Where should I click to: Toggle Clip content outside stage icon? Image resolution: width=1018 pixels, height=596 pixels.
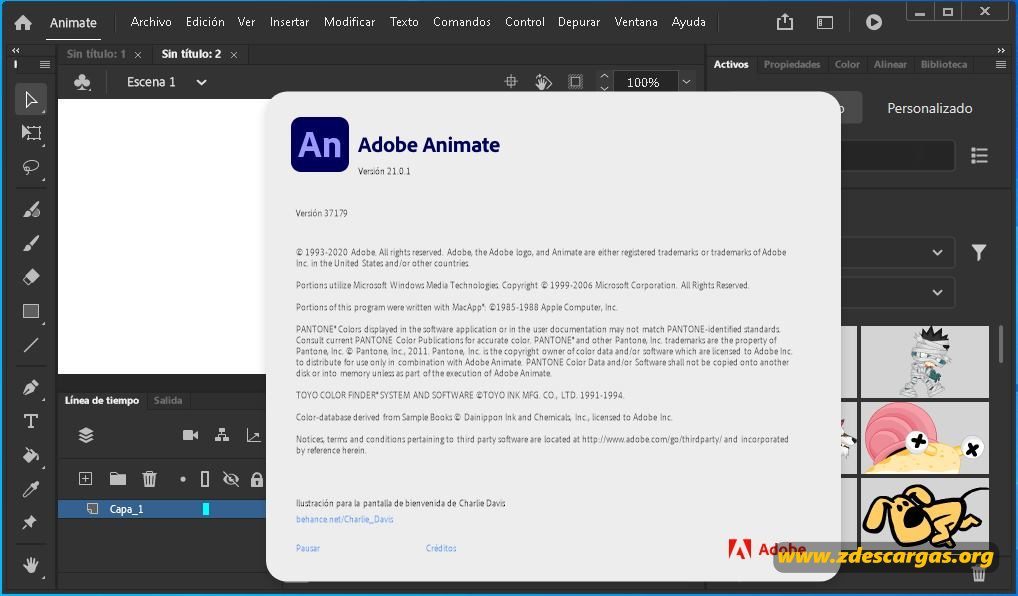575,82
